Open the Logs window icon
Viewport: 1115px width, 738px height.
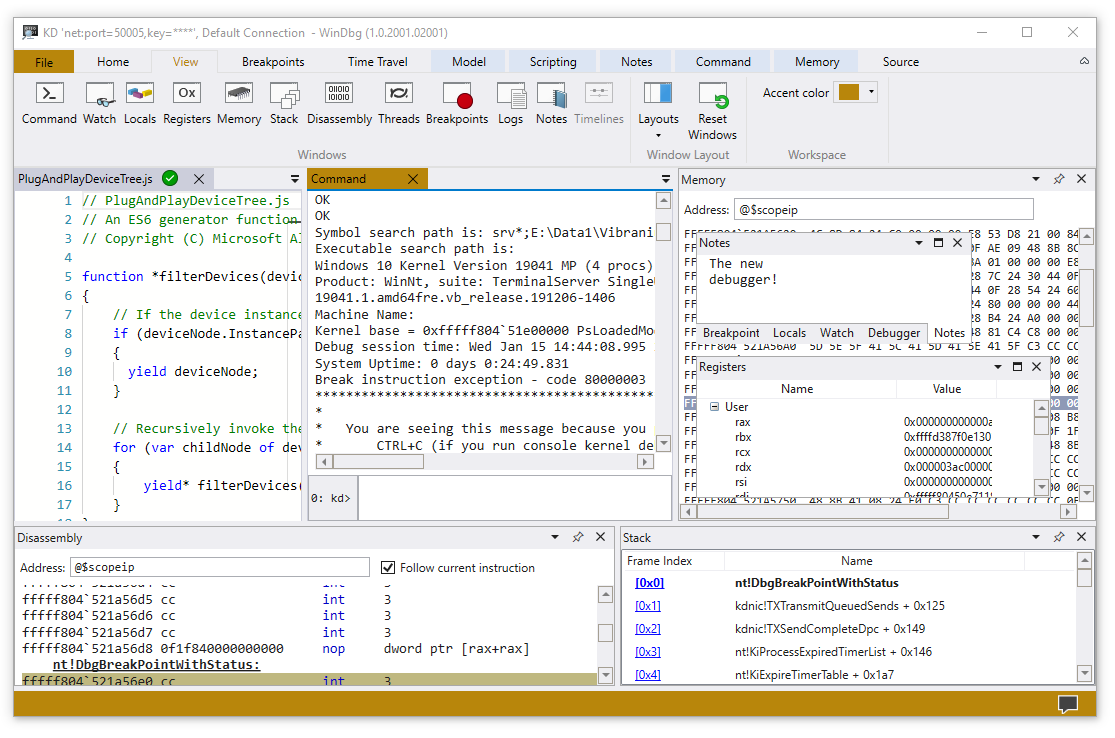pos(510,103)
